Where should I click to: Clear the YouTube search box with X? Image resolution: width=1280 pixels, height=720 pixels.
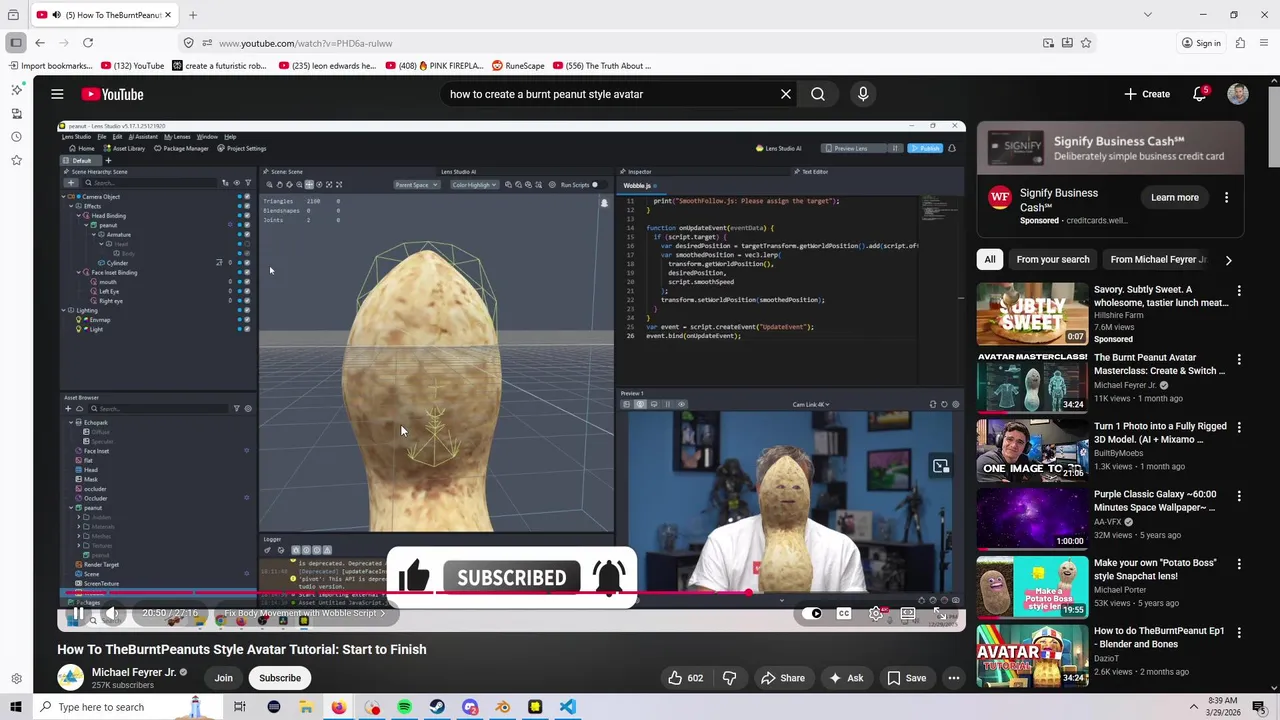(x=786, y=94)
